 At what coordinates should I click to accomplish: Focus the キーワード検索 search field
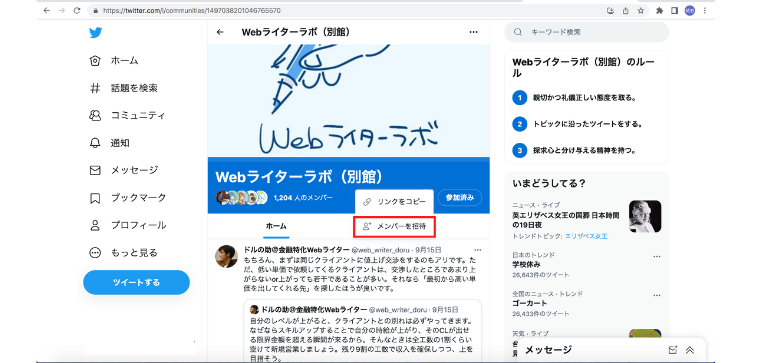tap(586, 32)
